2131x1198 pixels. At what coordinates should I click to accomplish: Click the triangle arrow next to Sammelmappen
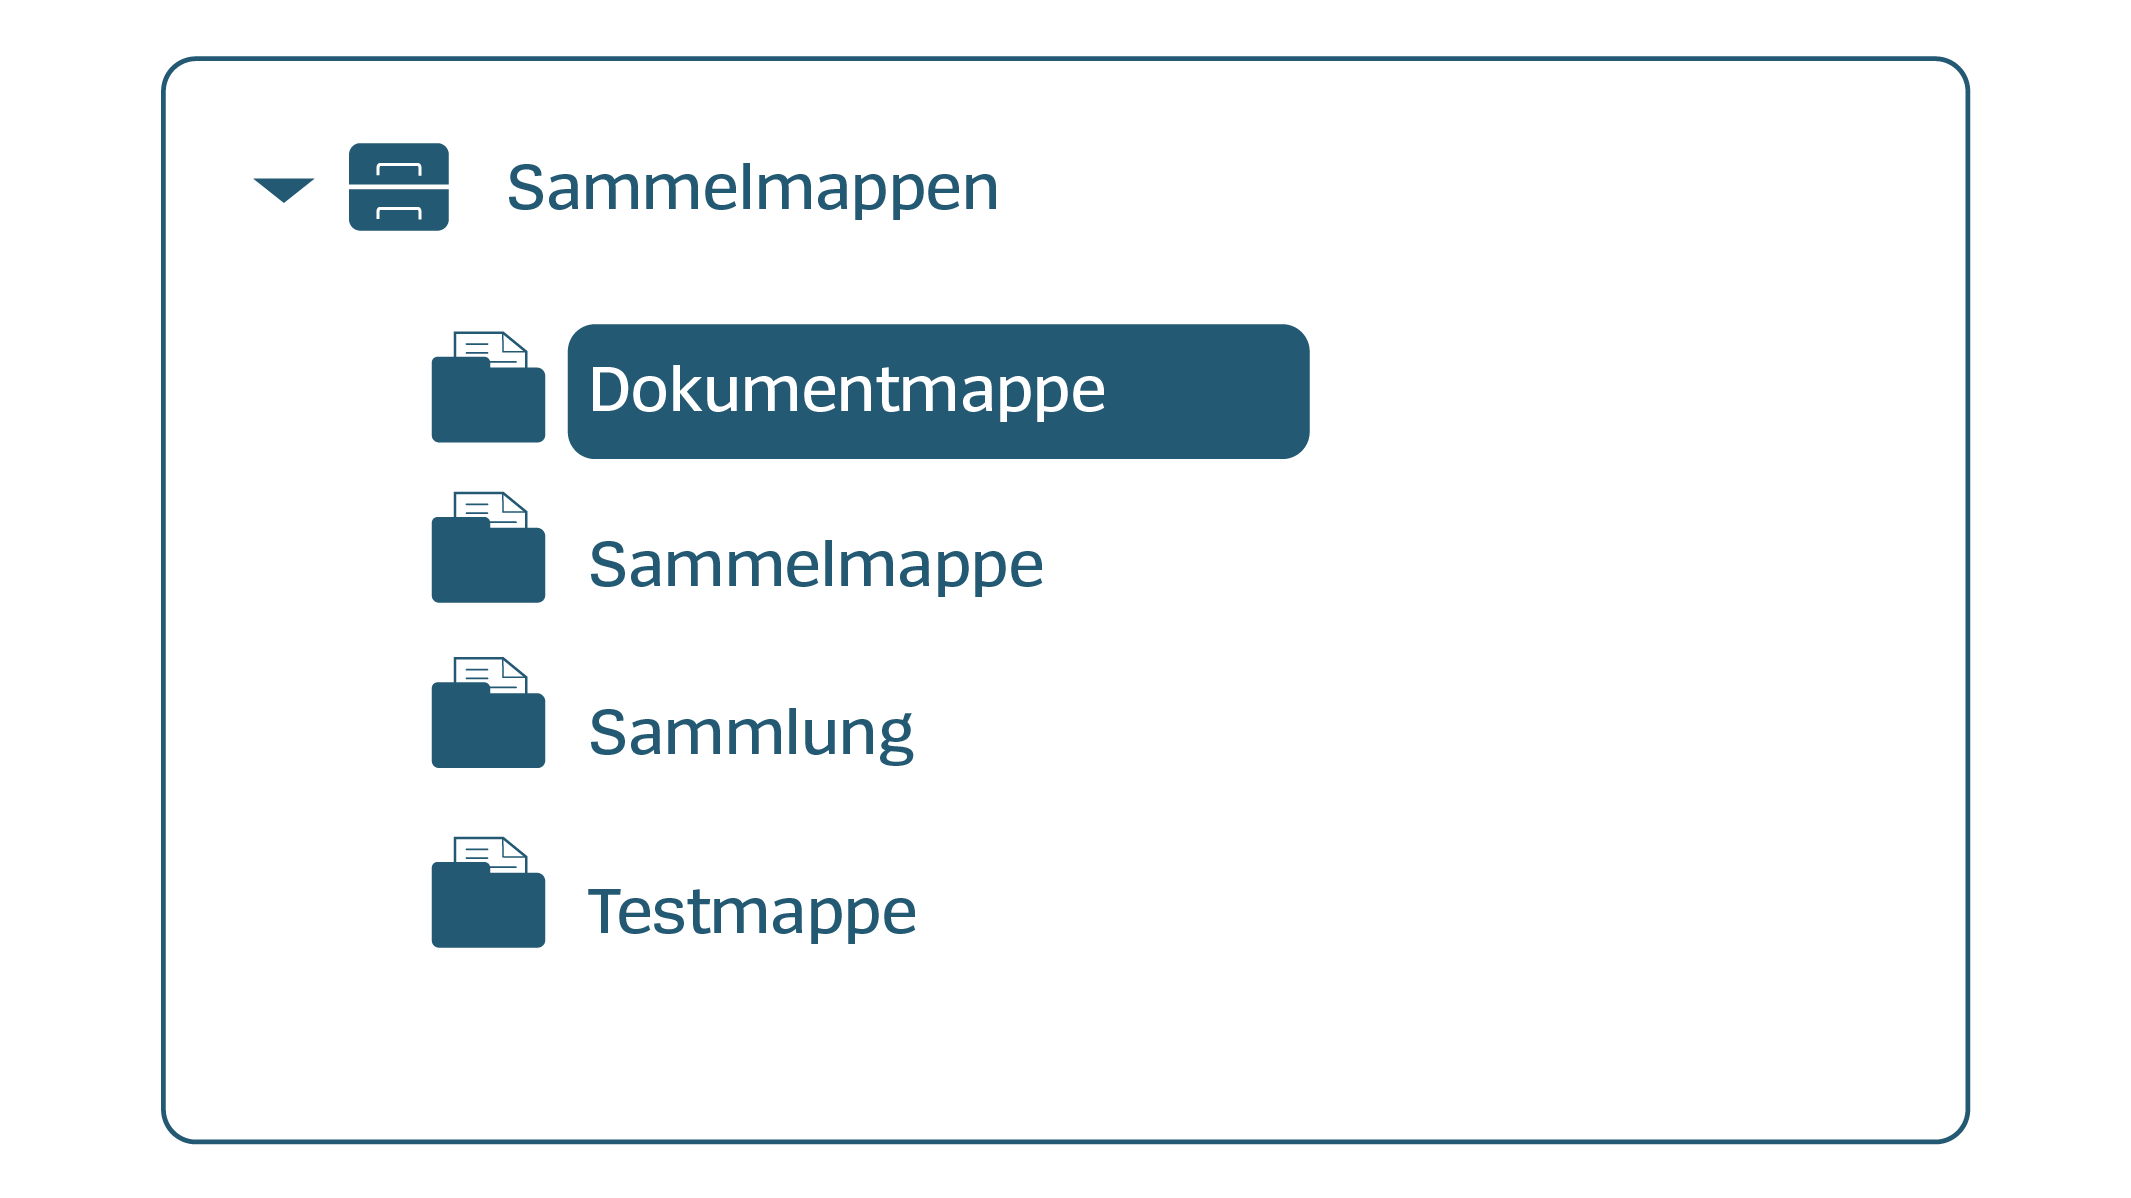tap(281, 190)
